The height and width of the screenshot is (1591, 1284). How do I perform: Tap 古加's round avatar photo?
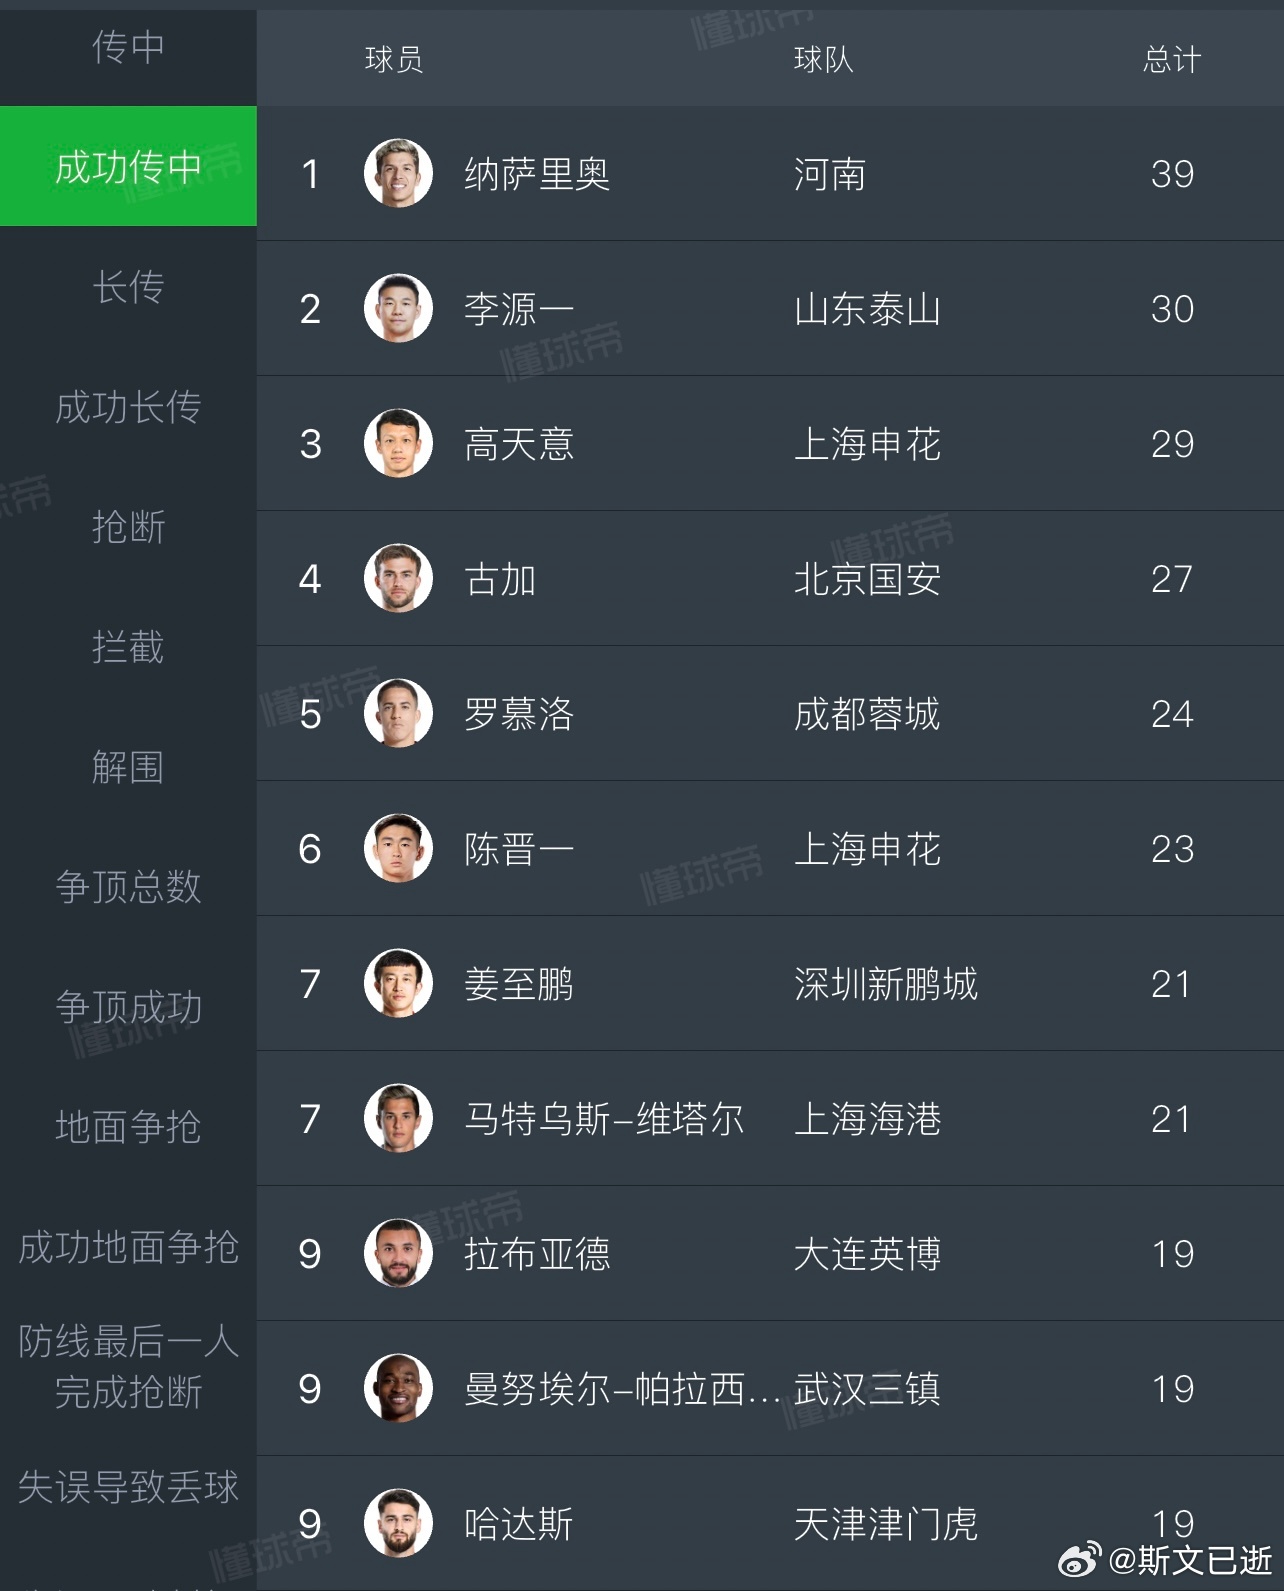[x=398, y=579]
